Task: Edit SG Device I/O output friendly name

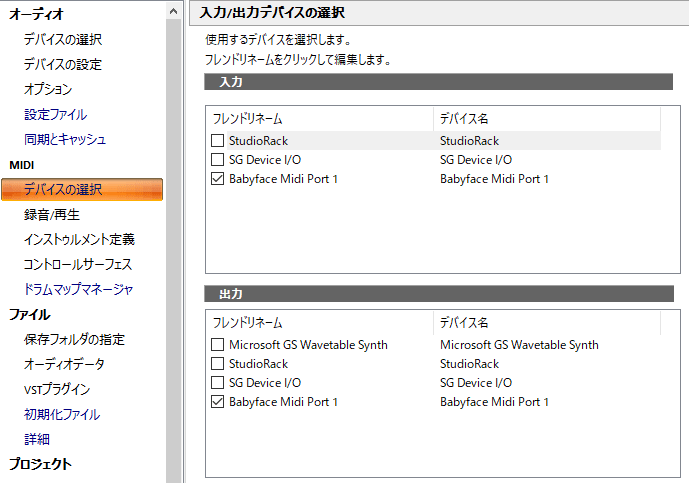Action: (265, 383)
